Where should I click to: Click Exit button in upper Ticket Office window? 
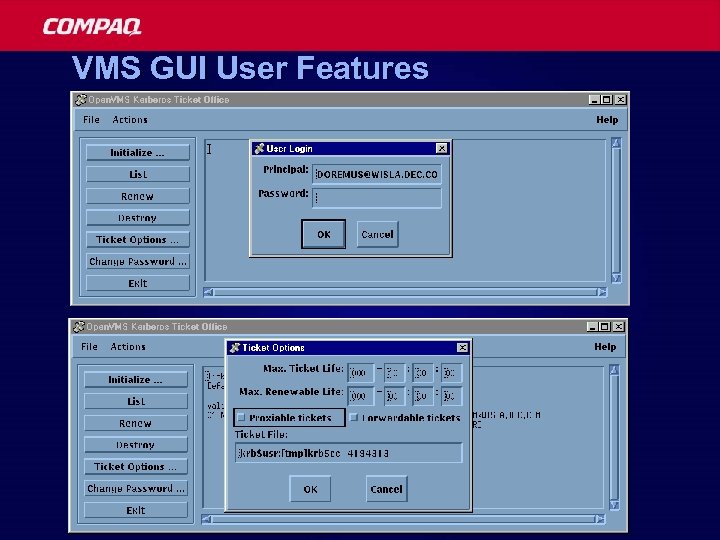(137, 283)
